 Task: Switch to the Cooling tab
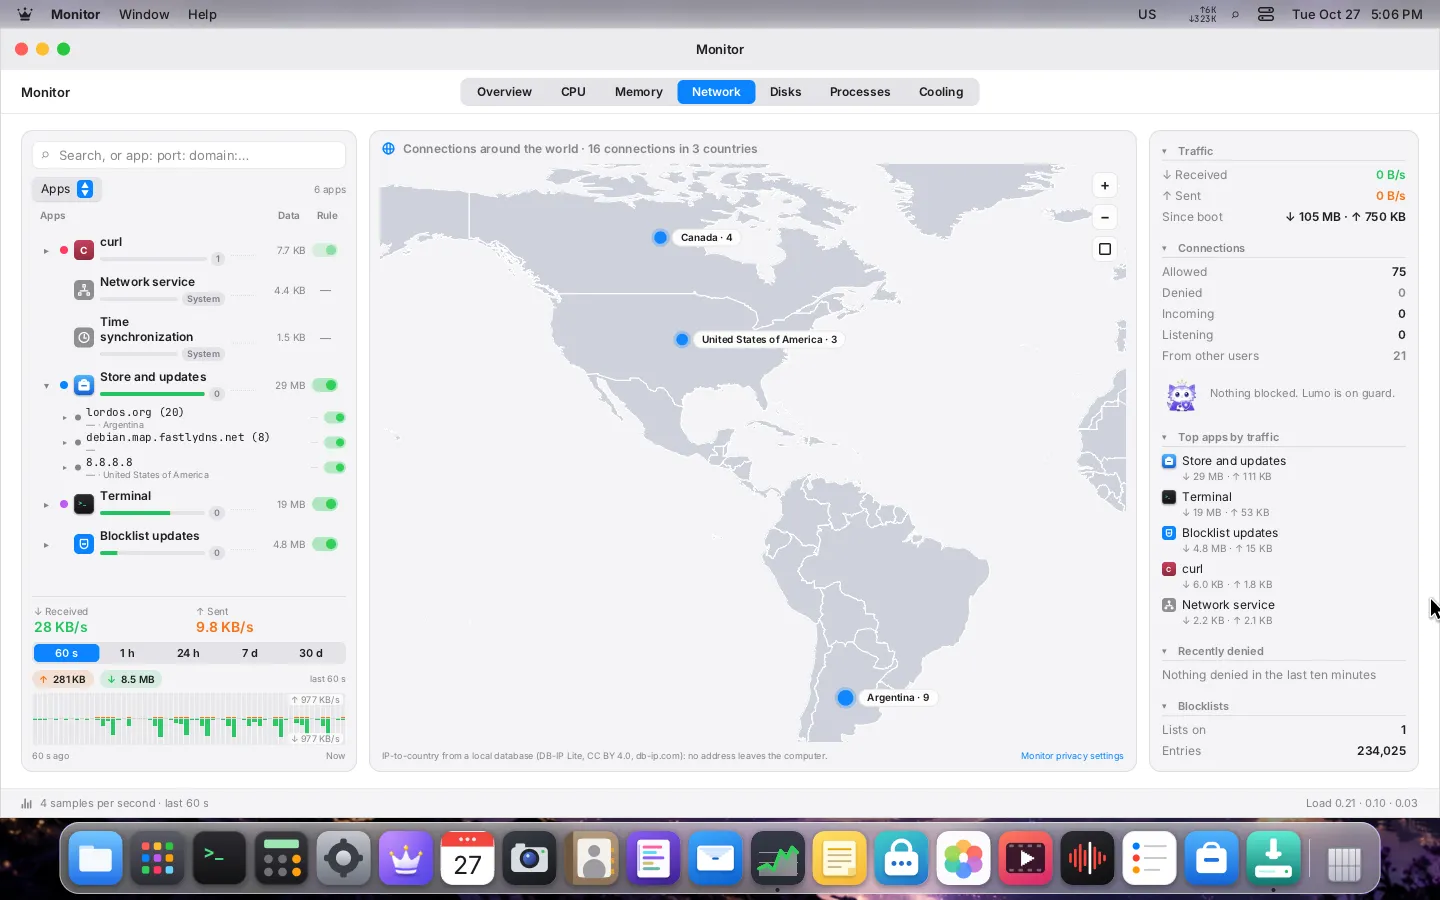pyautogui.click(x=941, y=92)
